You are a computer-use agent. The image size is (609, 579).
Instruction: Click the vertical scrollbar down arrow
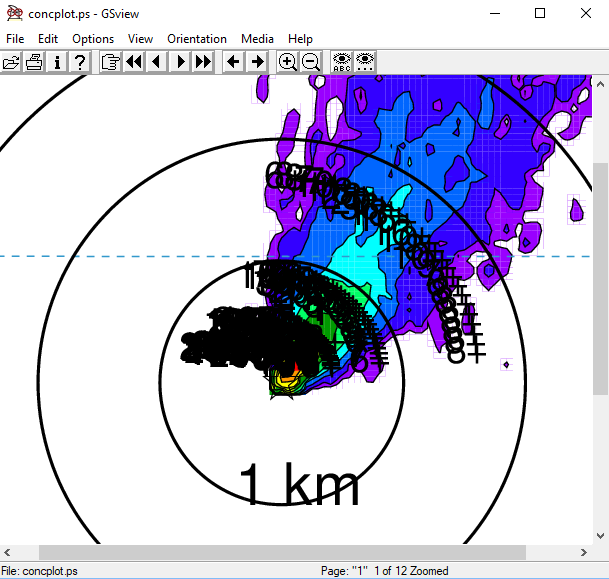pyautogui.click(x=600, y=535)
